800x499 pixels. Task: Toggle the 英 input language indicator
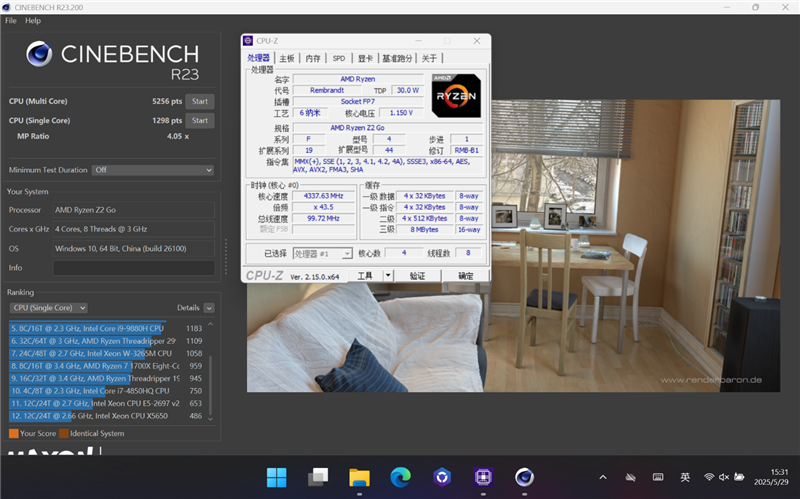(685, 478)
